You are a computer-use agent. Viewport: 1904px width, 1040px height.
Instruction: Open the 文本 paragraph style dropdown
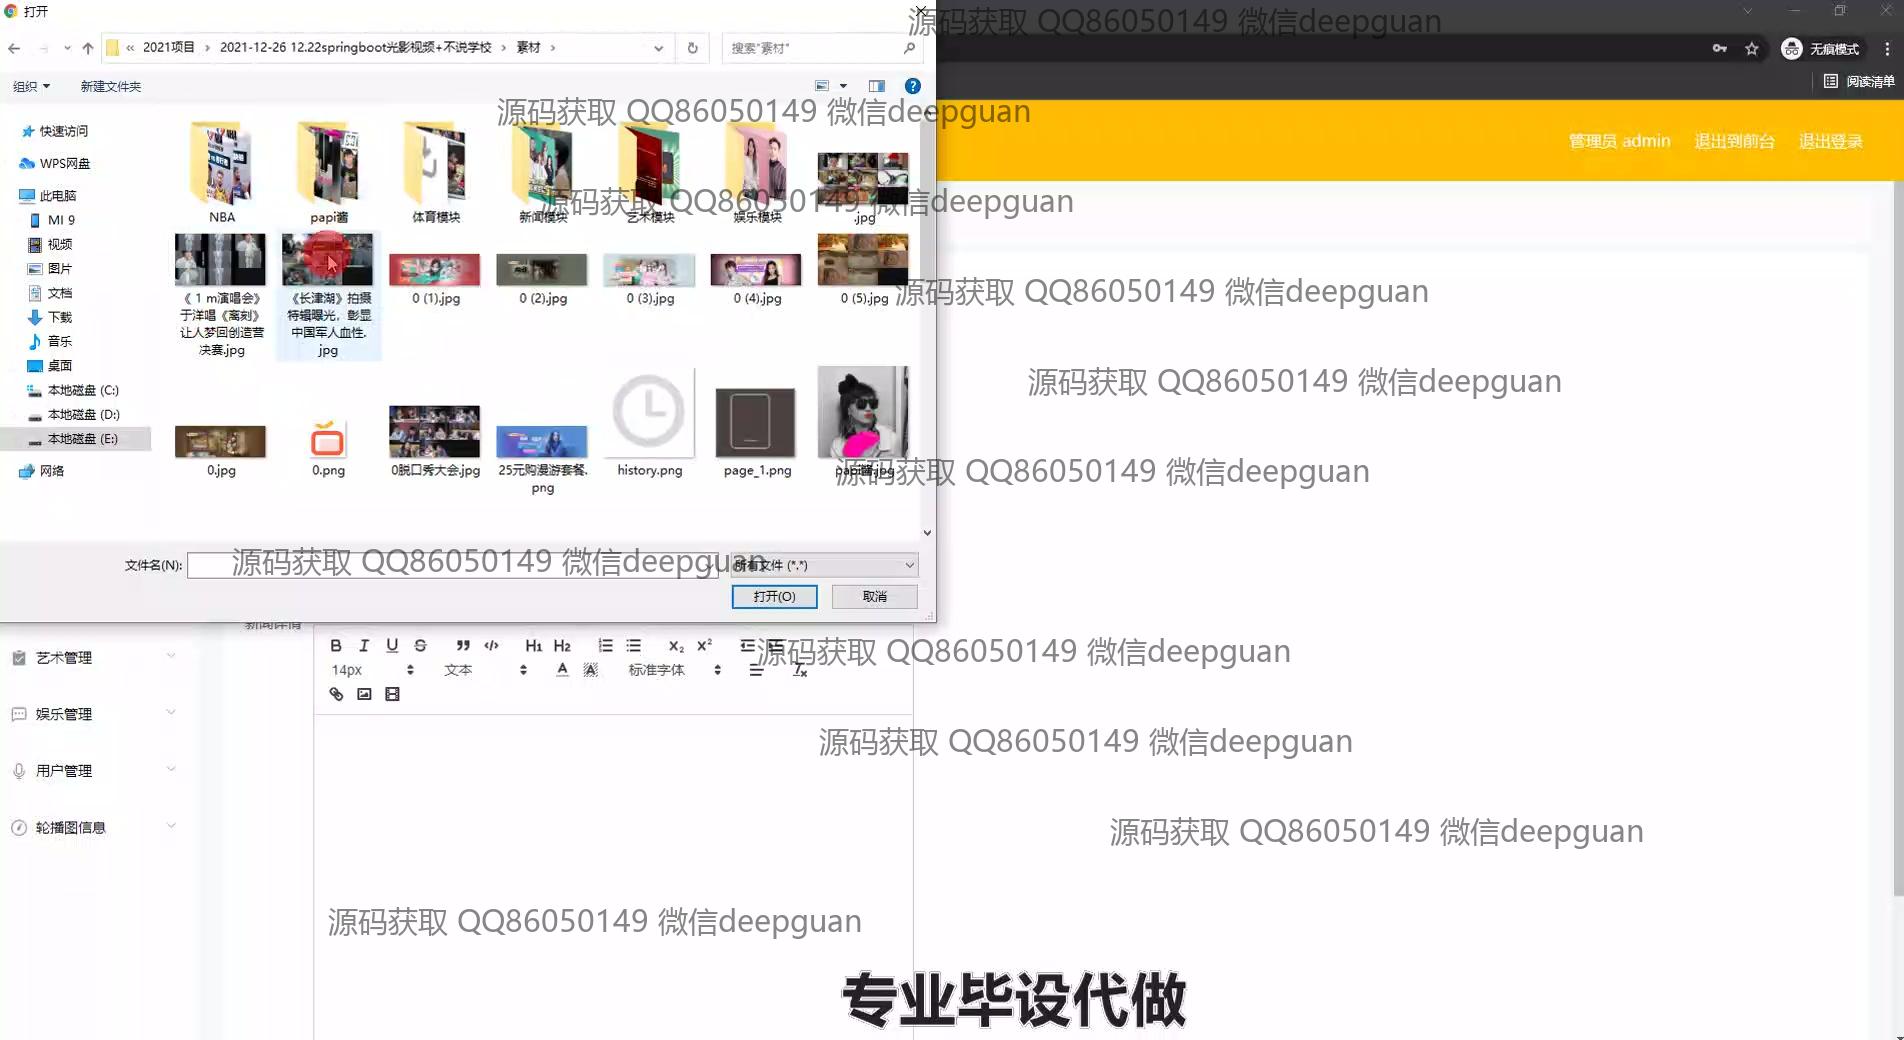pos(485,670)
